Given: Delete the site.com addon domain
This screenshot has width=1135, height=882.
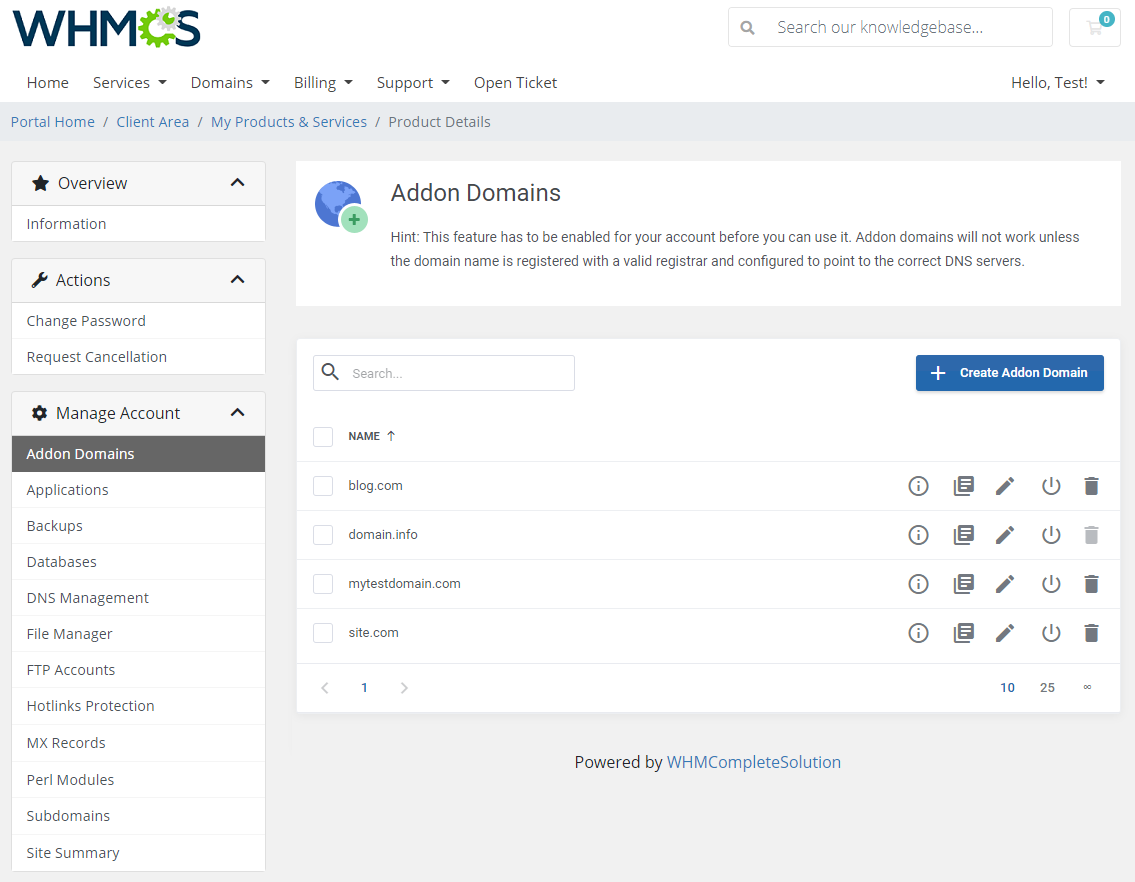Looking at the screenshot, I should click(1091, 632).
